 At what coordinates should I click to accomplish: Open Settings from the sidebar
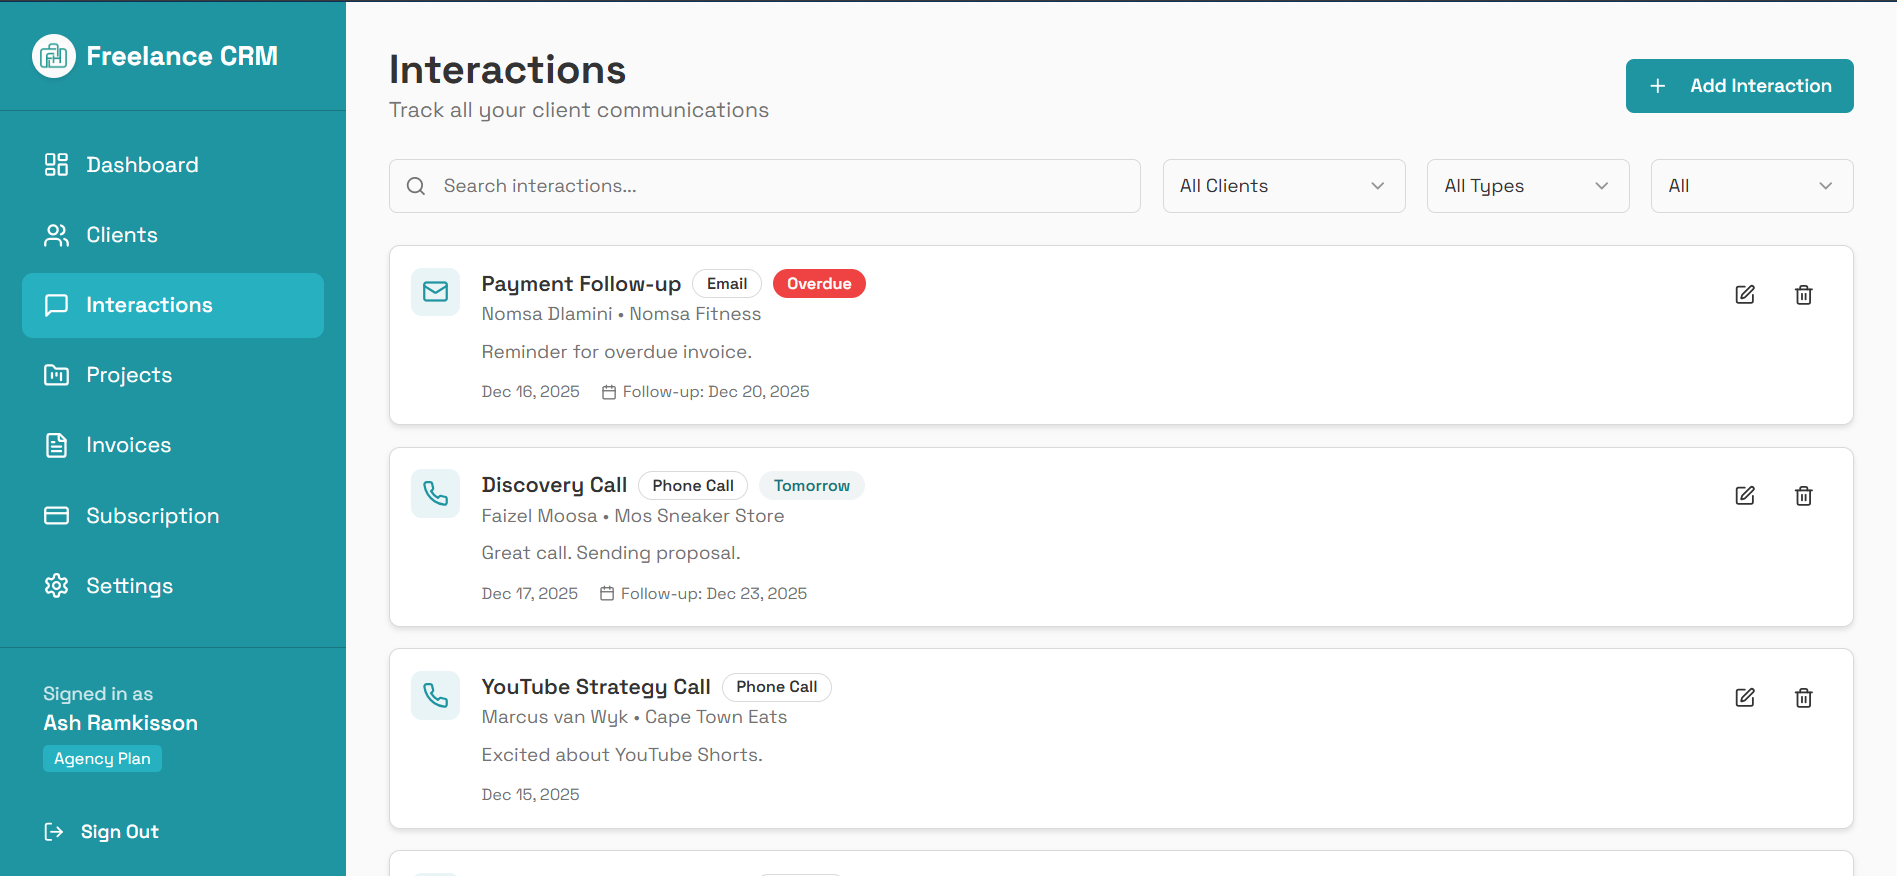click(173, 586)
